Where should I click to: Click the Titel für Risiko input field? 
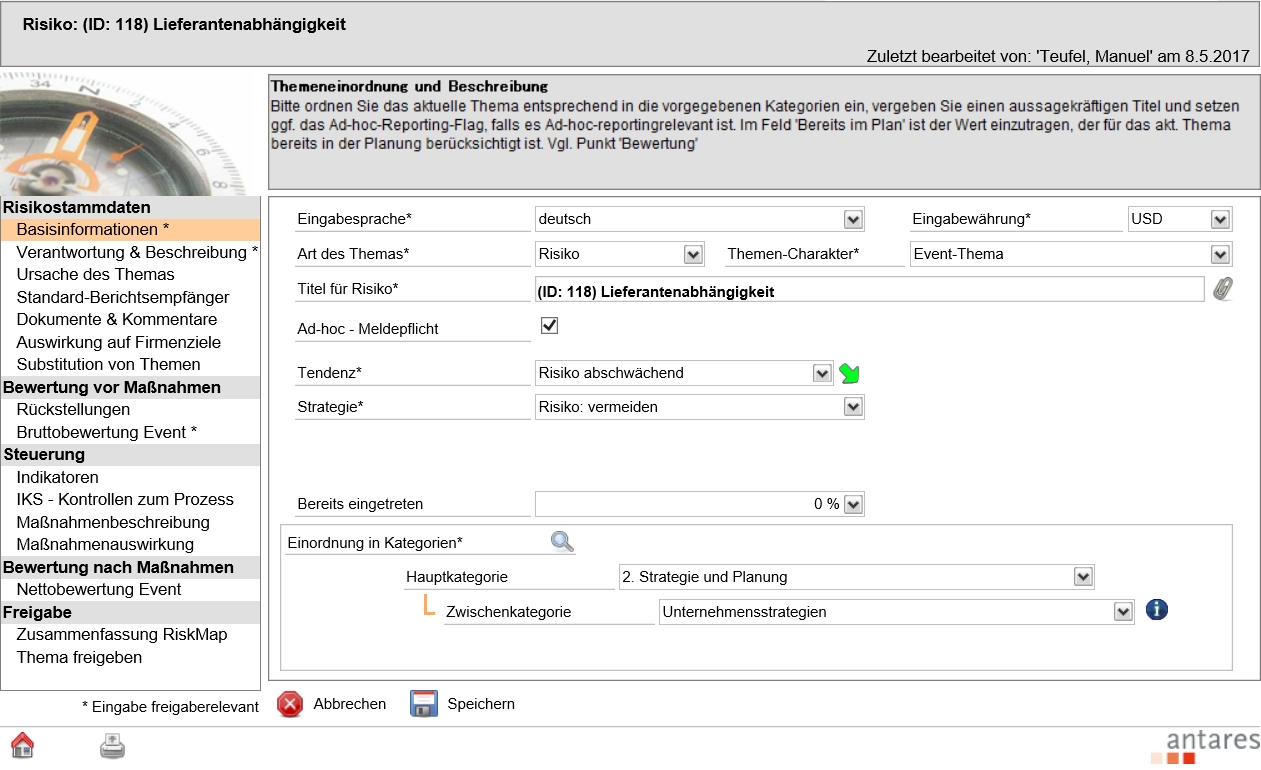[x=868, y=291]
